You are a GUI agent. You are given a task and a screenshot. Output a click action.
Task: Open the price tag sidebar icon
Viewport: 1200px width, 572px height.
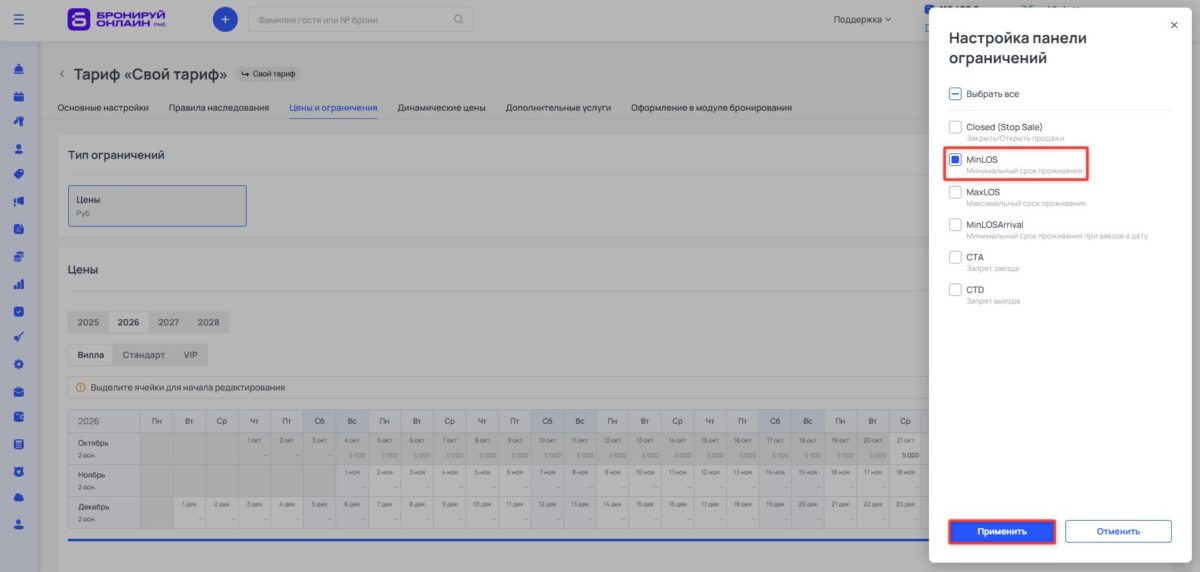(19, 174)
